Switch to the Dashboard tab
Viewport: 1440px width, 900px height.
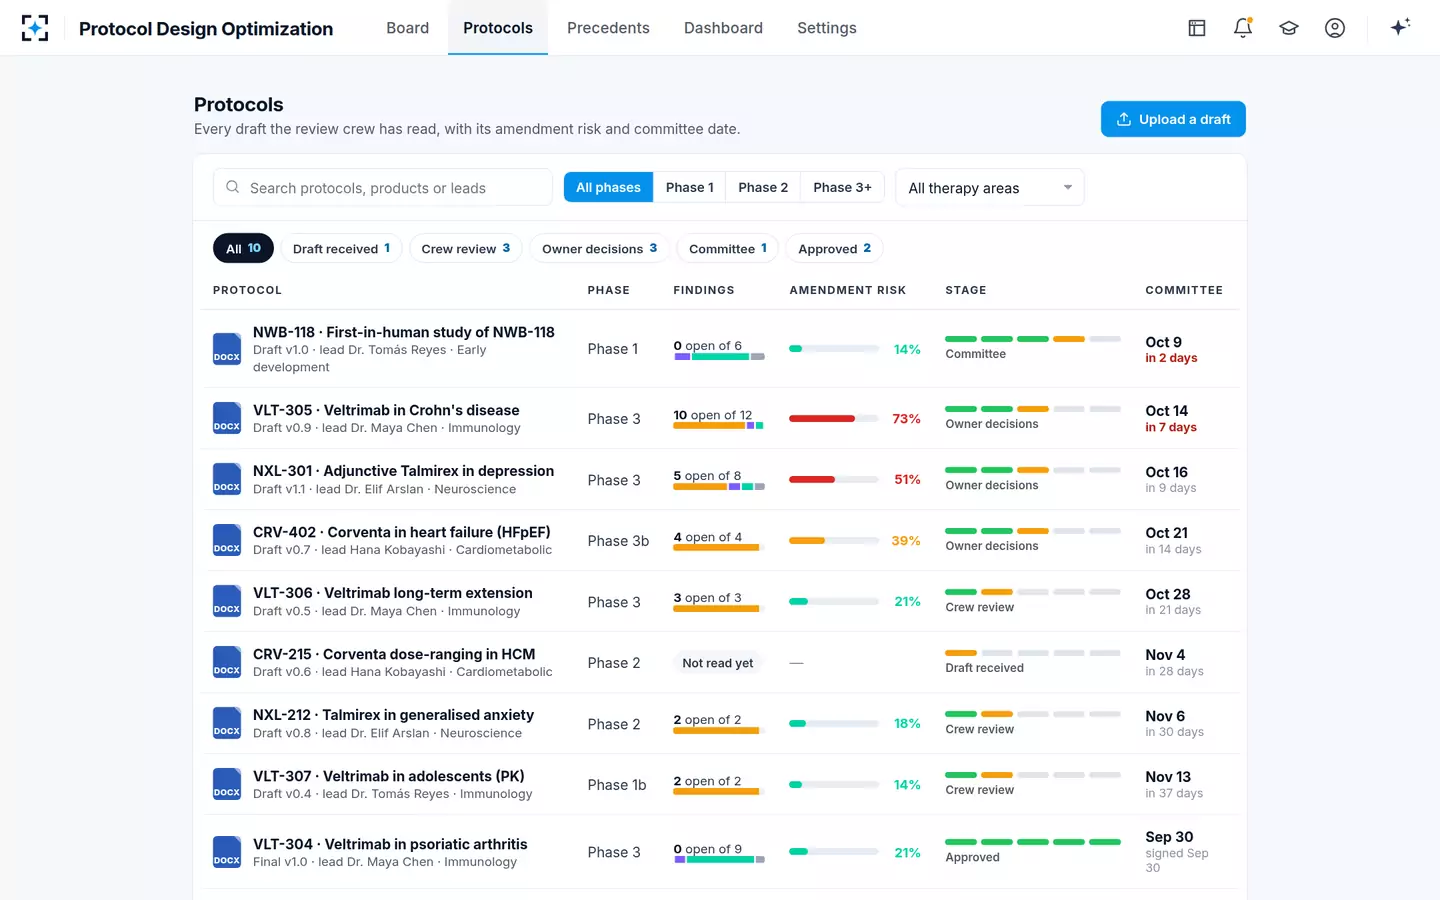[x=723, y=28]
